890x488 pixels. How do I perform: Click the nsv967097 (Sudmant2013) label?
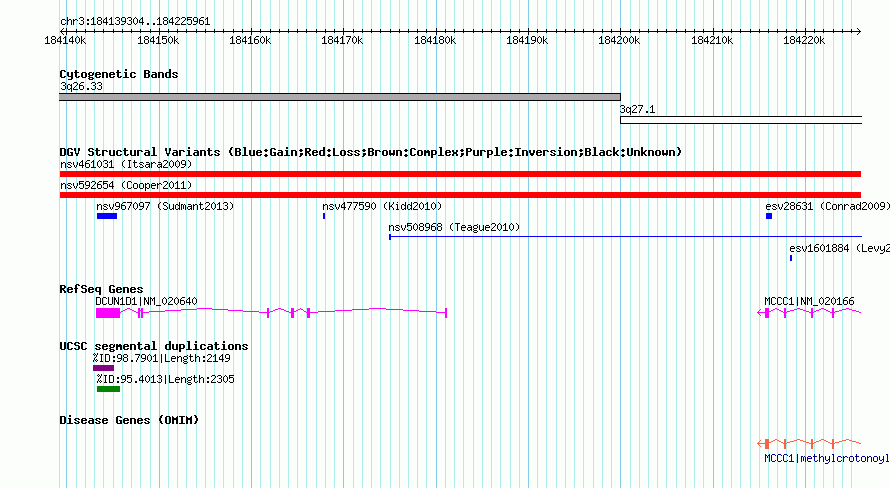(165, 207)
